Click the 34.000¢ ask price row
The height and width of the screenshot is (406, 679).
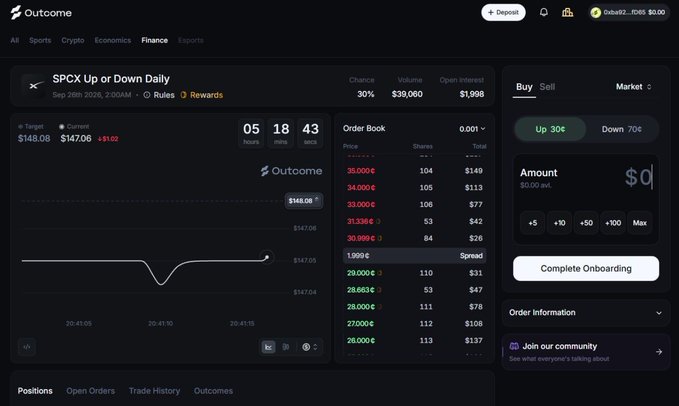click(x=414, y=187)
